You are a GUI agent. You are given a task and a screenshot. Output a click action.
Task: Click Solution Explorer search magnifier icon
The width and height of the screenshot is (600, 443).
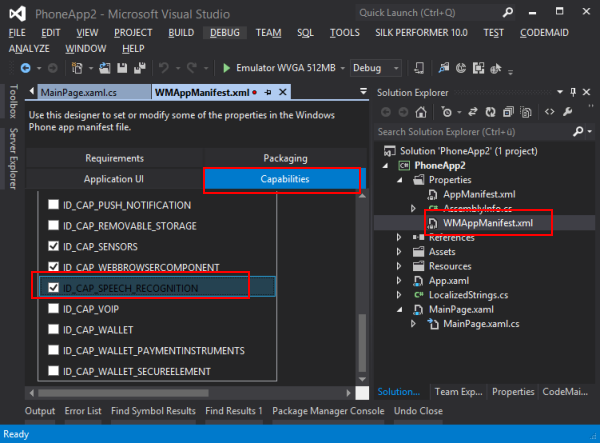[578, 132]
